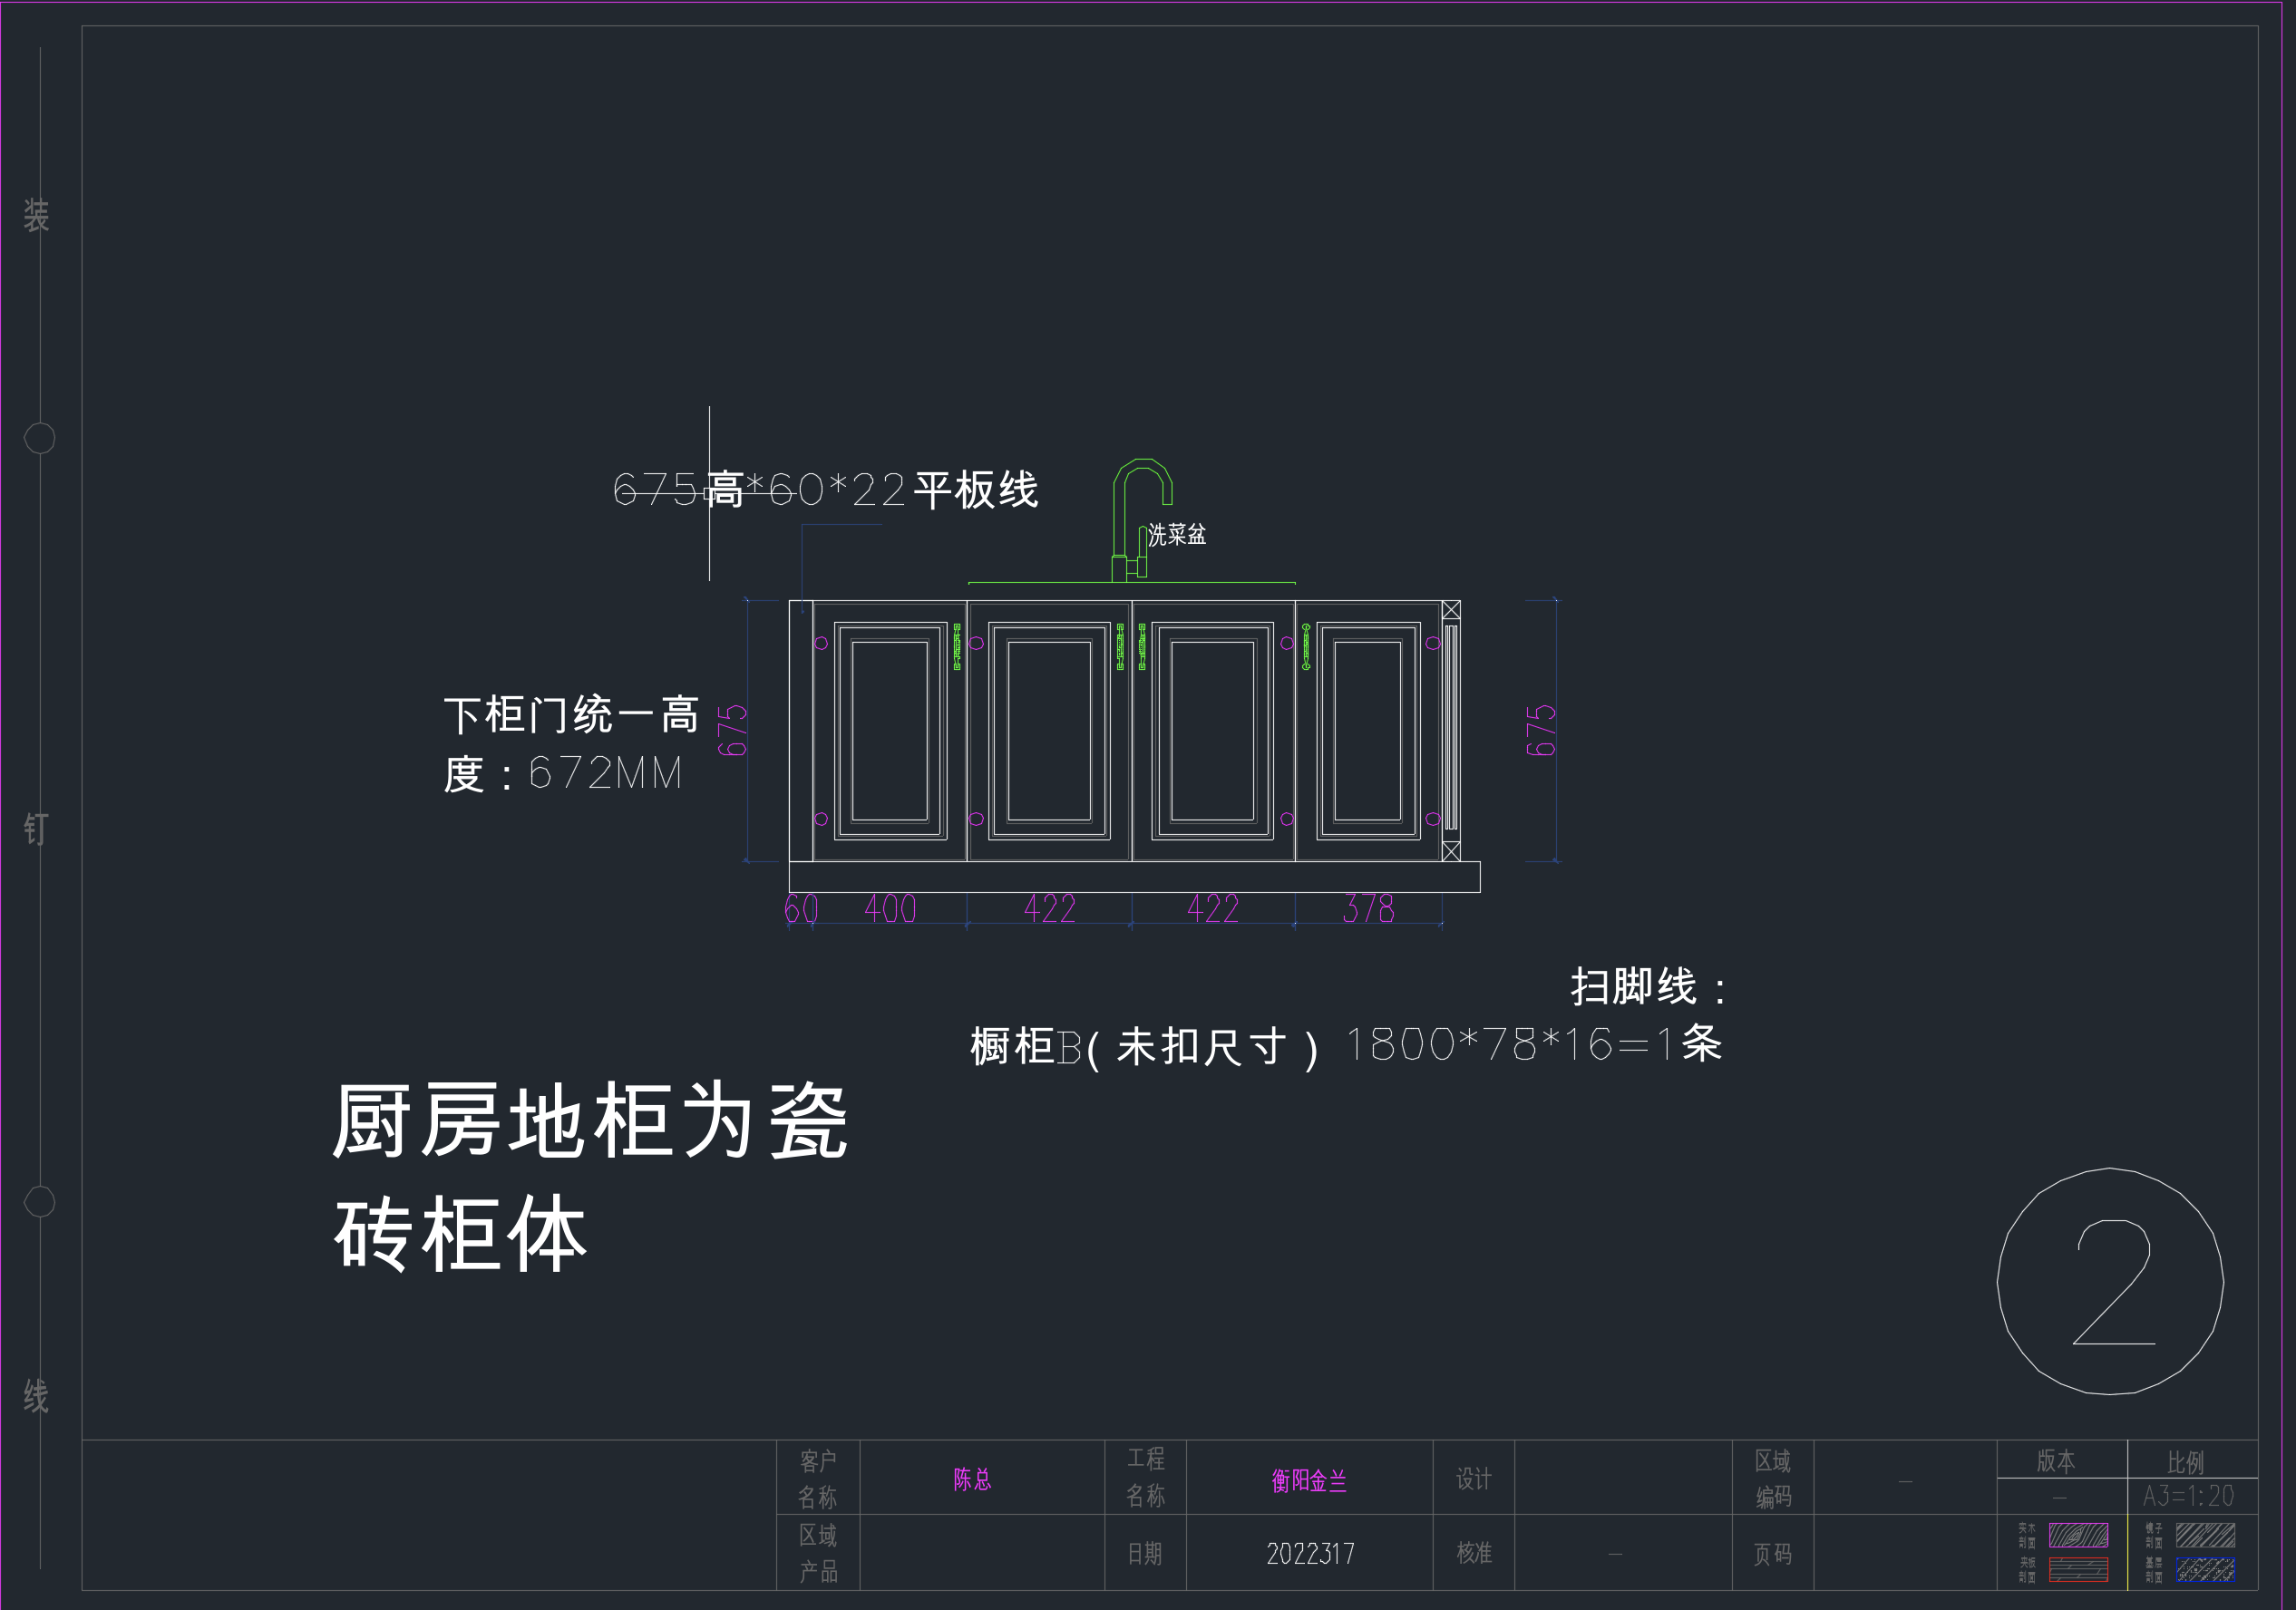Select the project name 衡阳金兰
This screenshot has width=2296, height=1610.
[1309, 1480]
